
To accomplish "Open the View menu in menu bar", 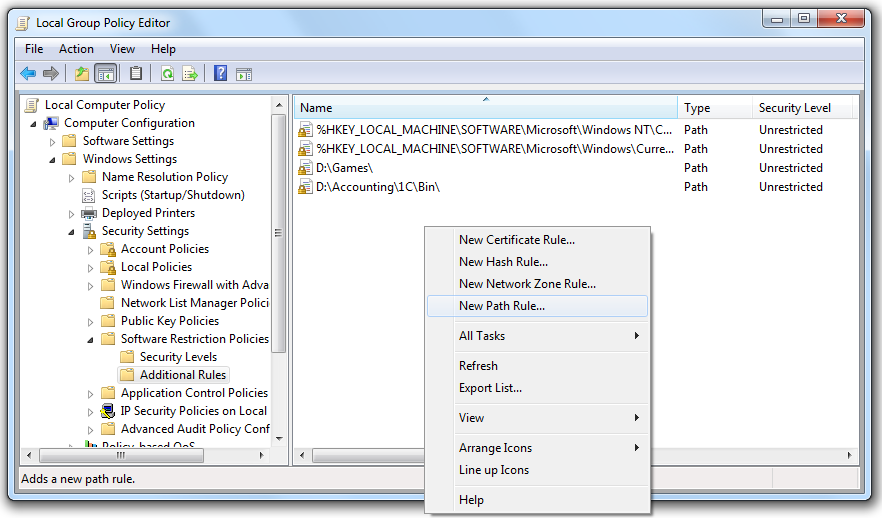I will pyautogui.click(x=122, y=49).
